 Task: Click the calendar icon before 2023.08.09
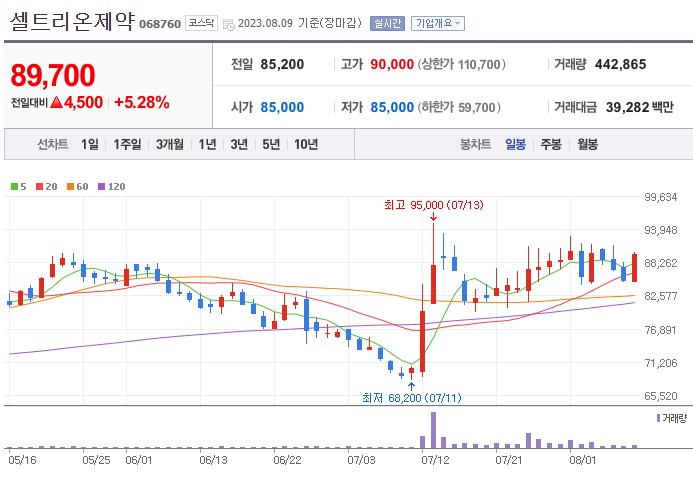tap(229, 25)
